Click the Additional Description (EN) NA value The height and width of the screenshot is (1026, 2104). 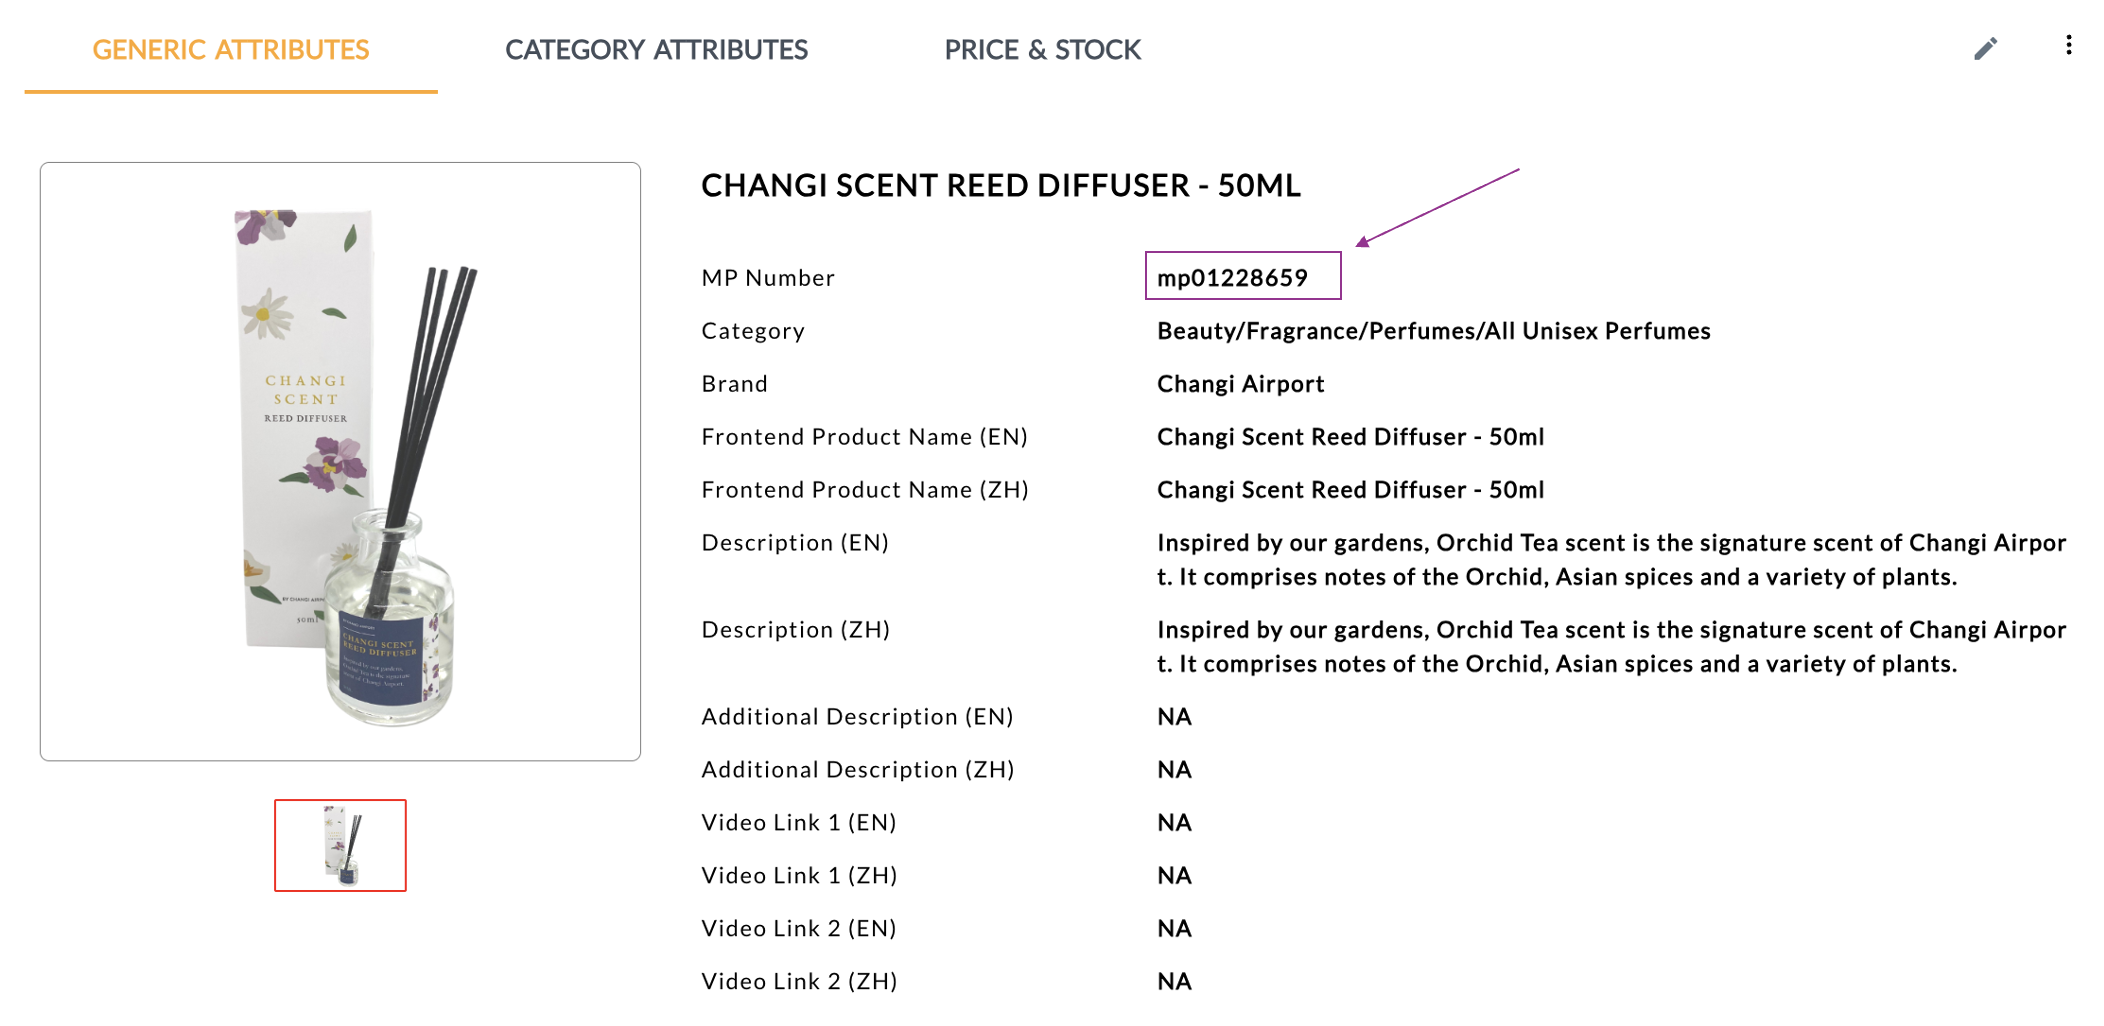click(x=1174, y=717)
